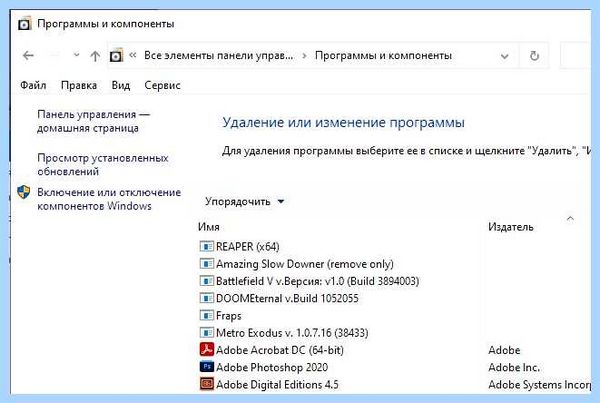The width and height of the screenshot is (600, 403).
Task: Select Adobe Digital Editions 4.5
Action: tap(277, 384)
